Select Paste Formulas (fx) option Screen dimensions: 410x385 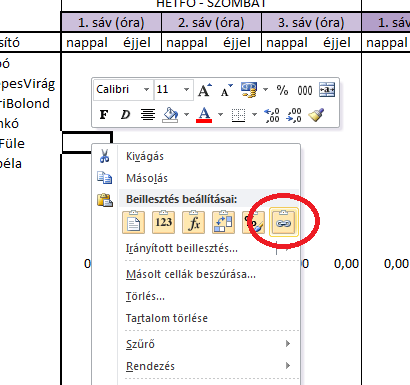(193, 222)
